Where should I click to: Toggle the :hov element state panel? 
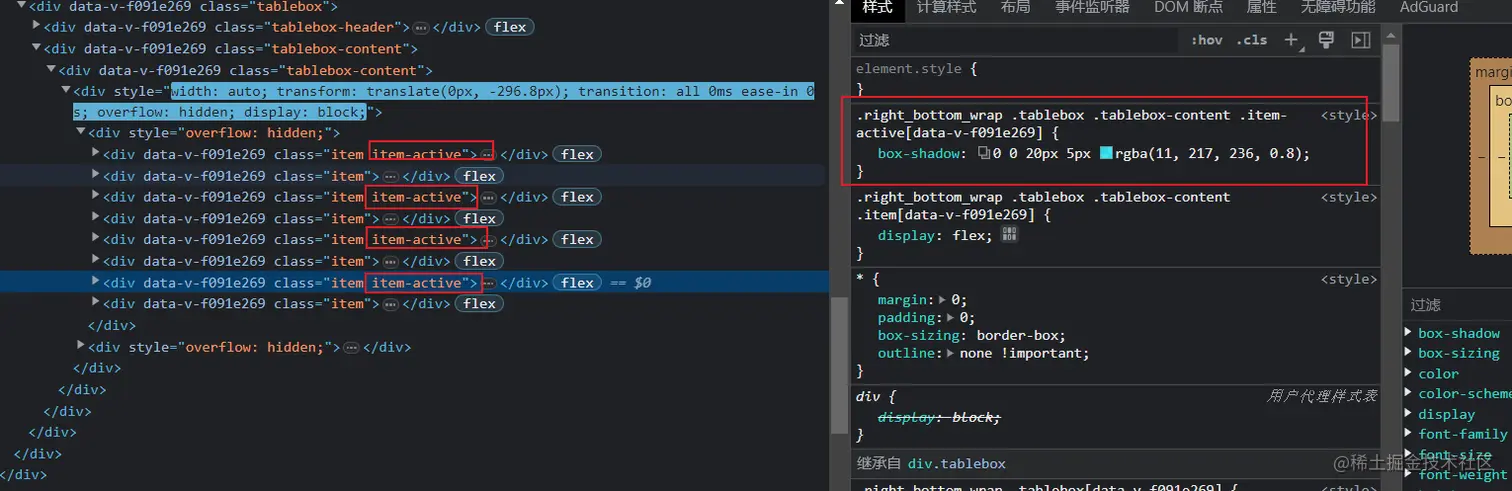1207,40
